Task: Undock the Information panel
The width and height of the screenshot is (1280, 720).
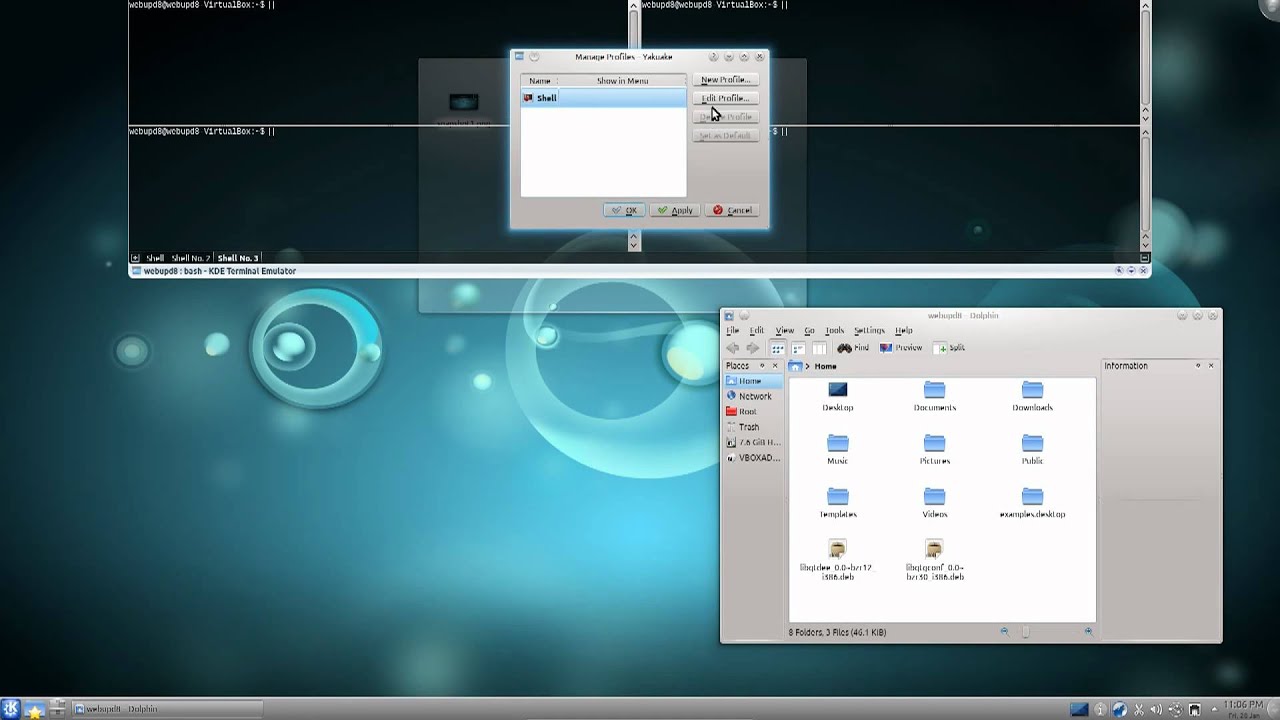Action: [x=1198, y=366]
